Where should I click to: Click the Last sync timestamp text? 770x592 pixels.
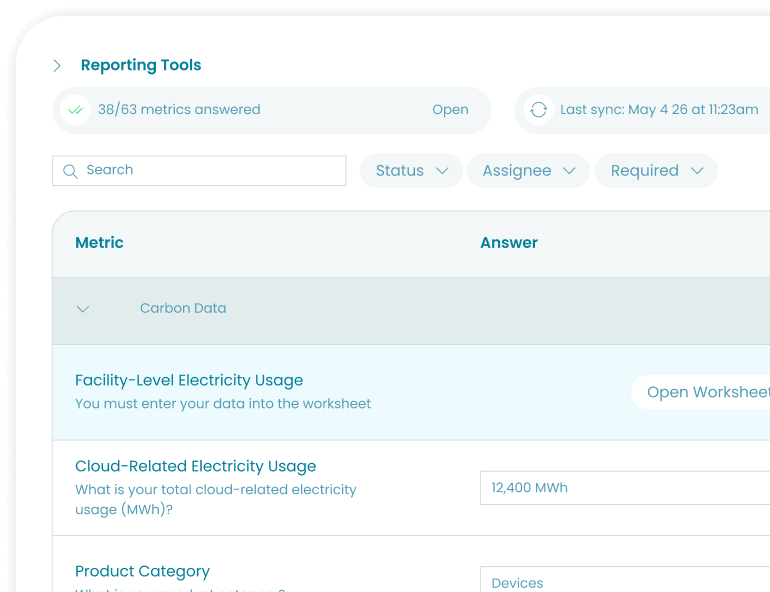point(659,109)
